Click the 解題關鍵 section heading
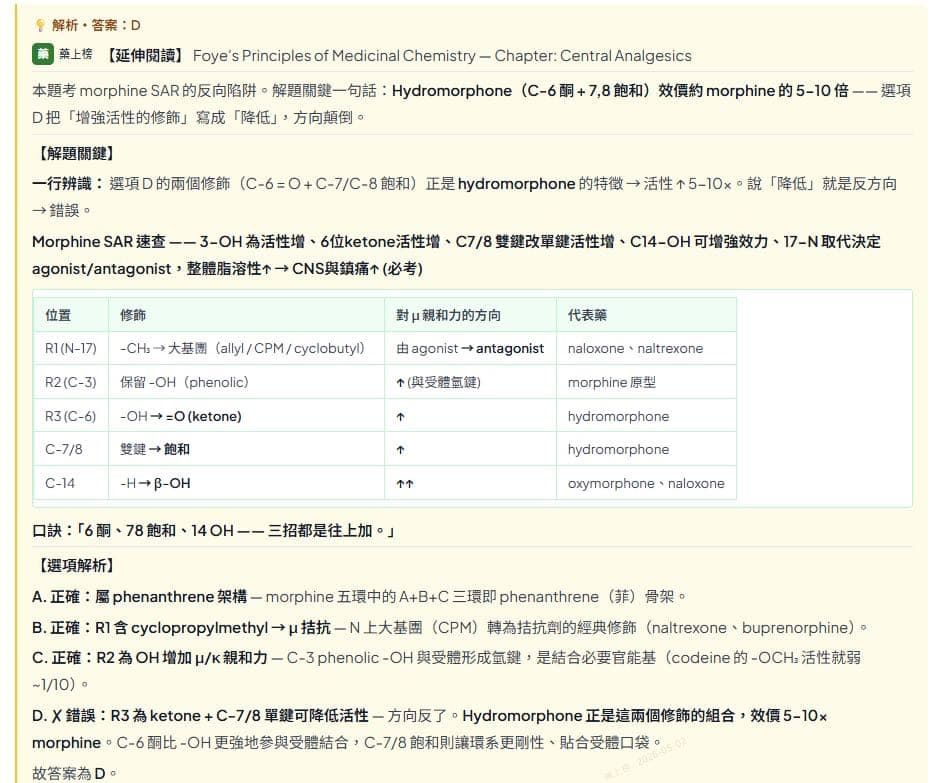 (76, 153)
